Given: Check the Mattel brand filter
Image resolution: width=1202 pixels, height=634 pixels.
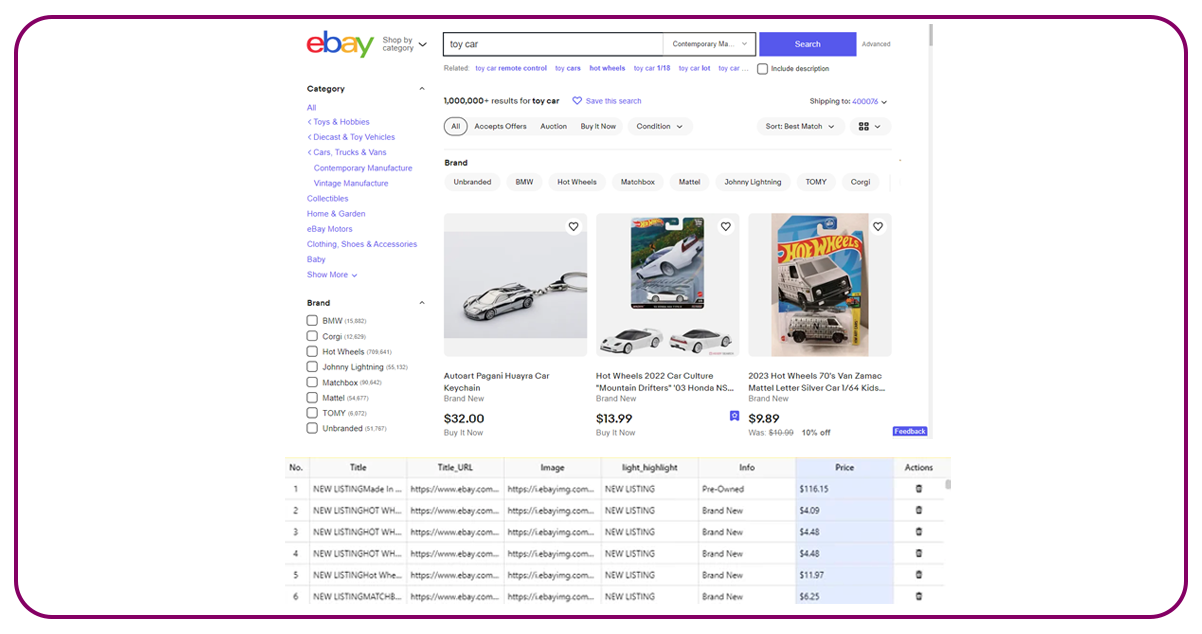Looking at the screenshot, I should 312,397.
